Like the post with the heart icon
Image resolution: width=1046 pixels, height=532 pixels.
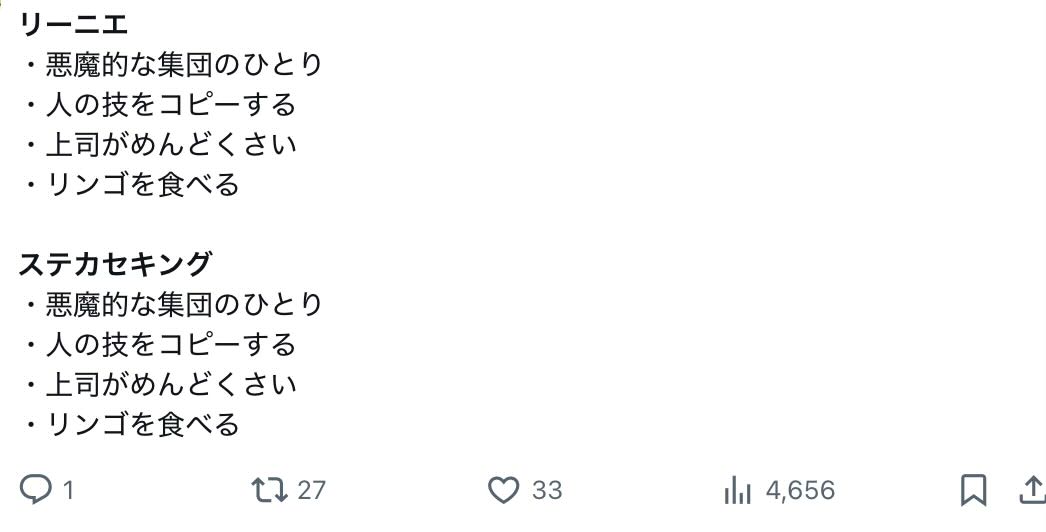click(504, 490)
